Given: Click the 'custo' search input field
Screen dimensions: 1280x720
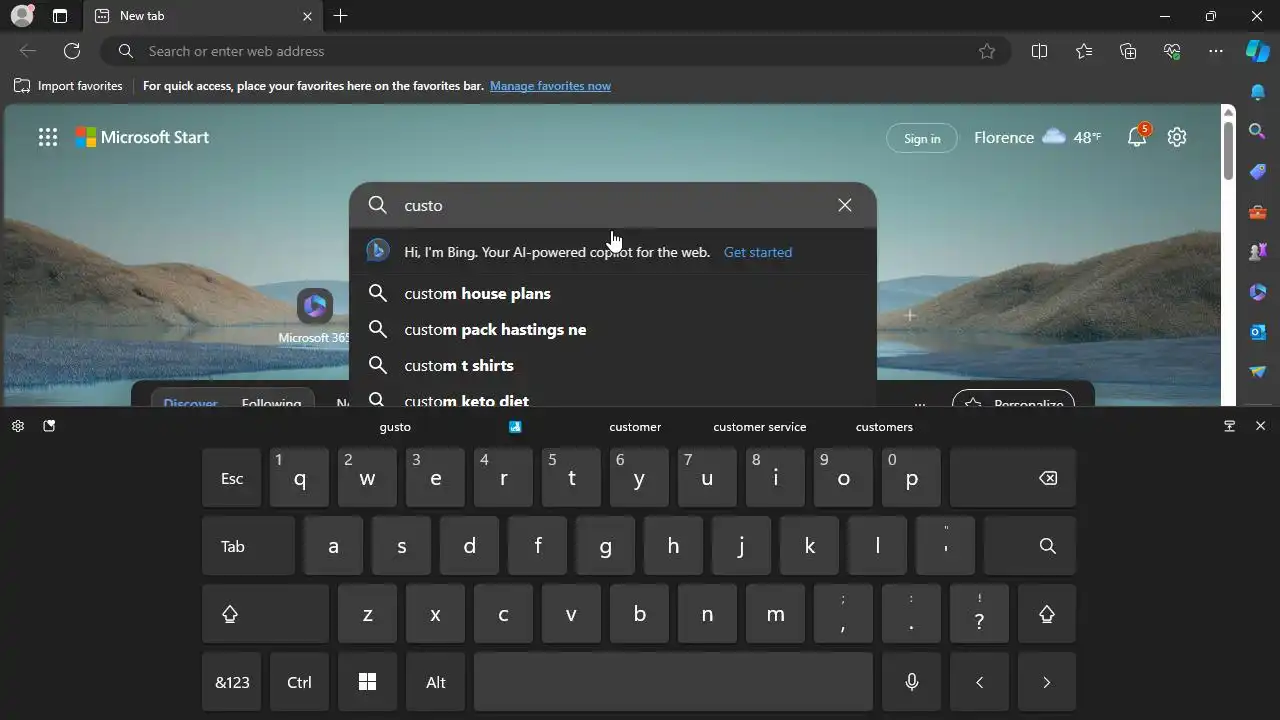Looking at the screenshot, I should (615, 205).
